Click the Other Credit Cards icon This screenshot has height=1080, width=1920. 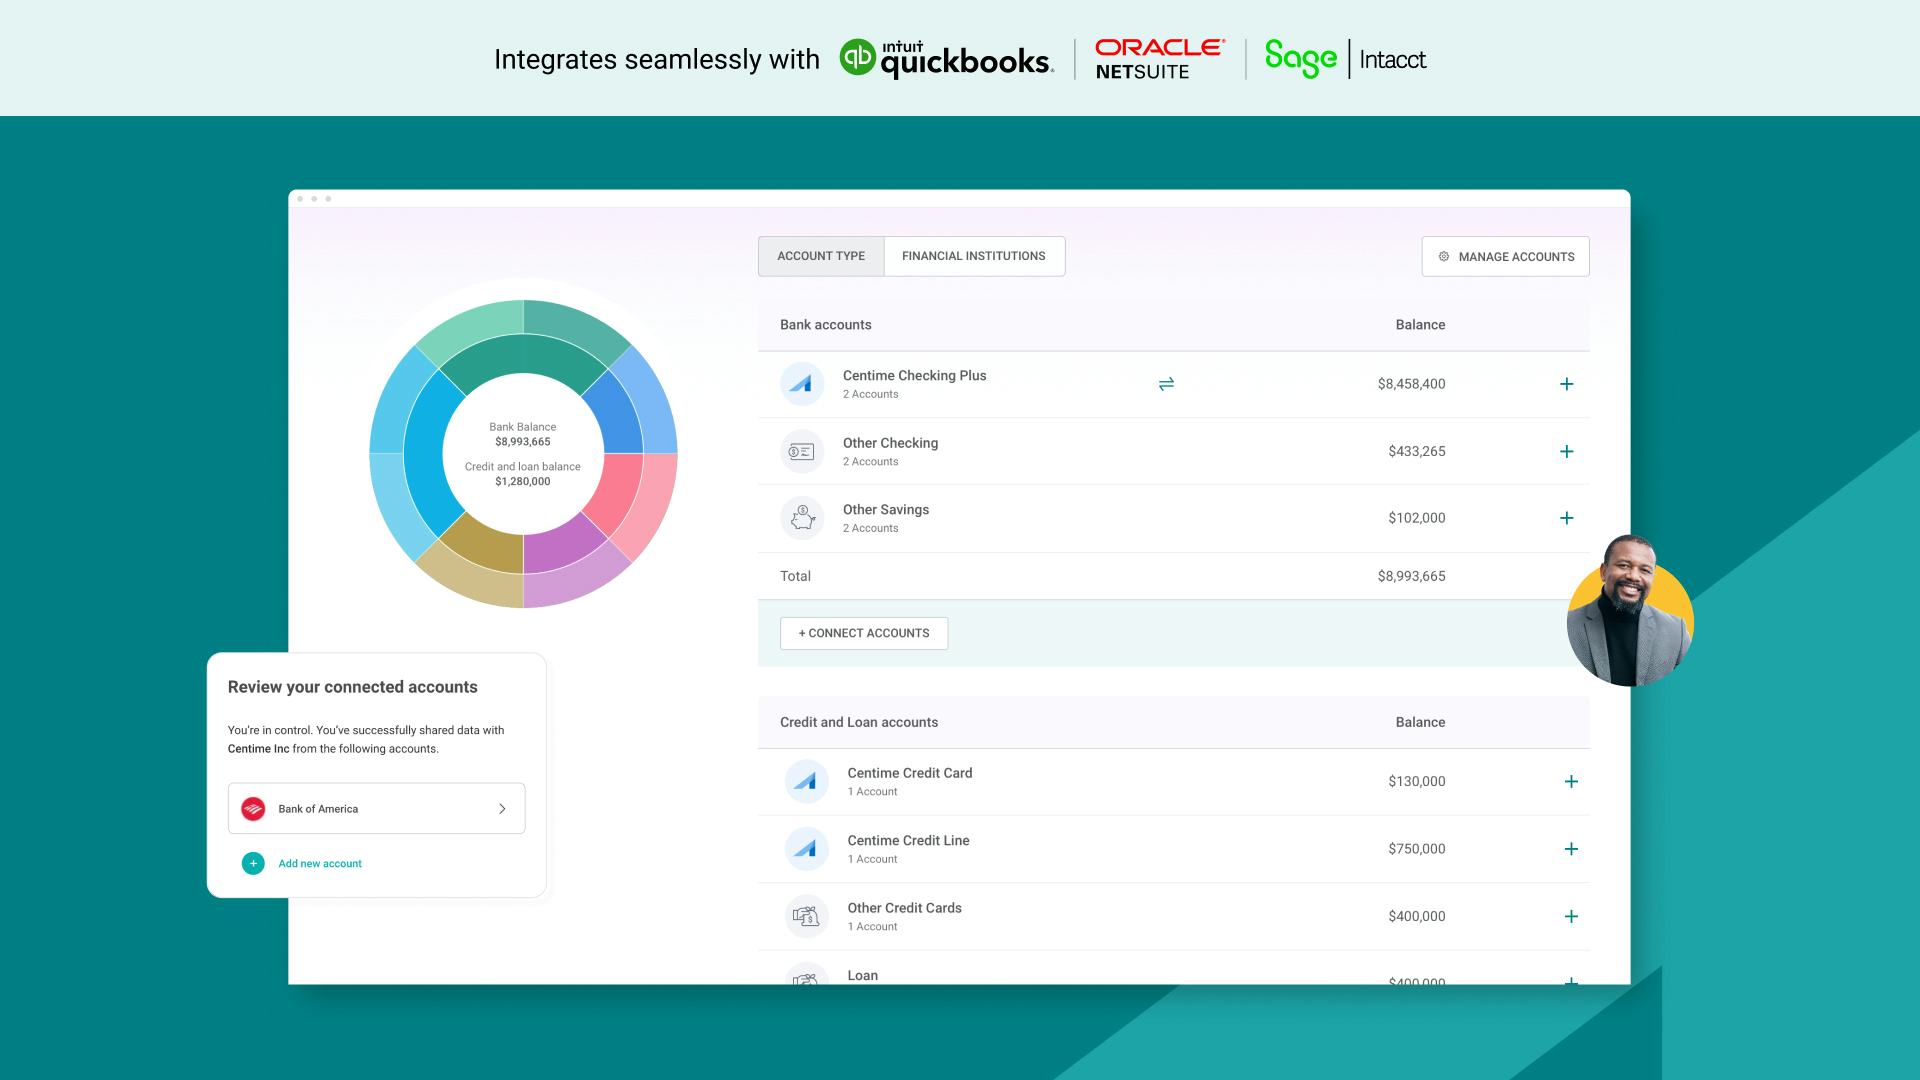(x=806, y=916)
